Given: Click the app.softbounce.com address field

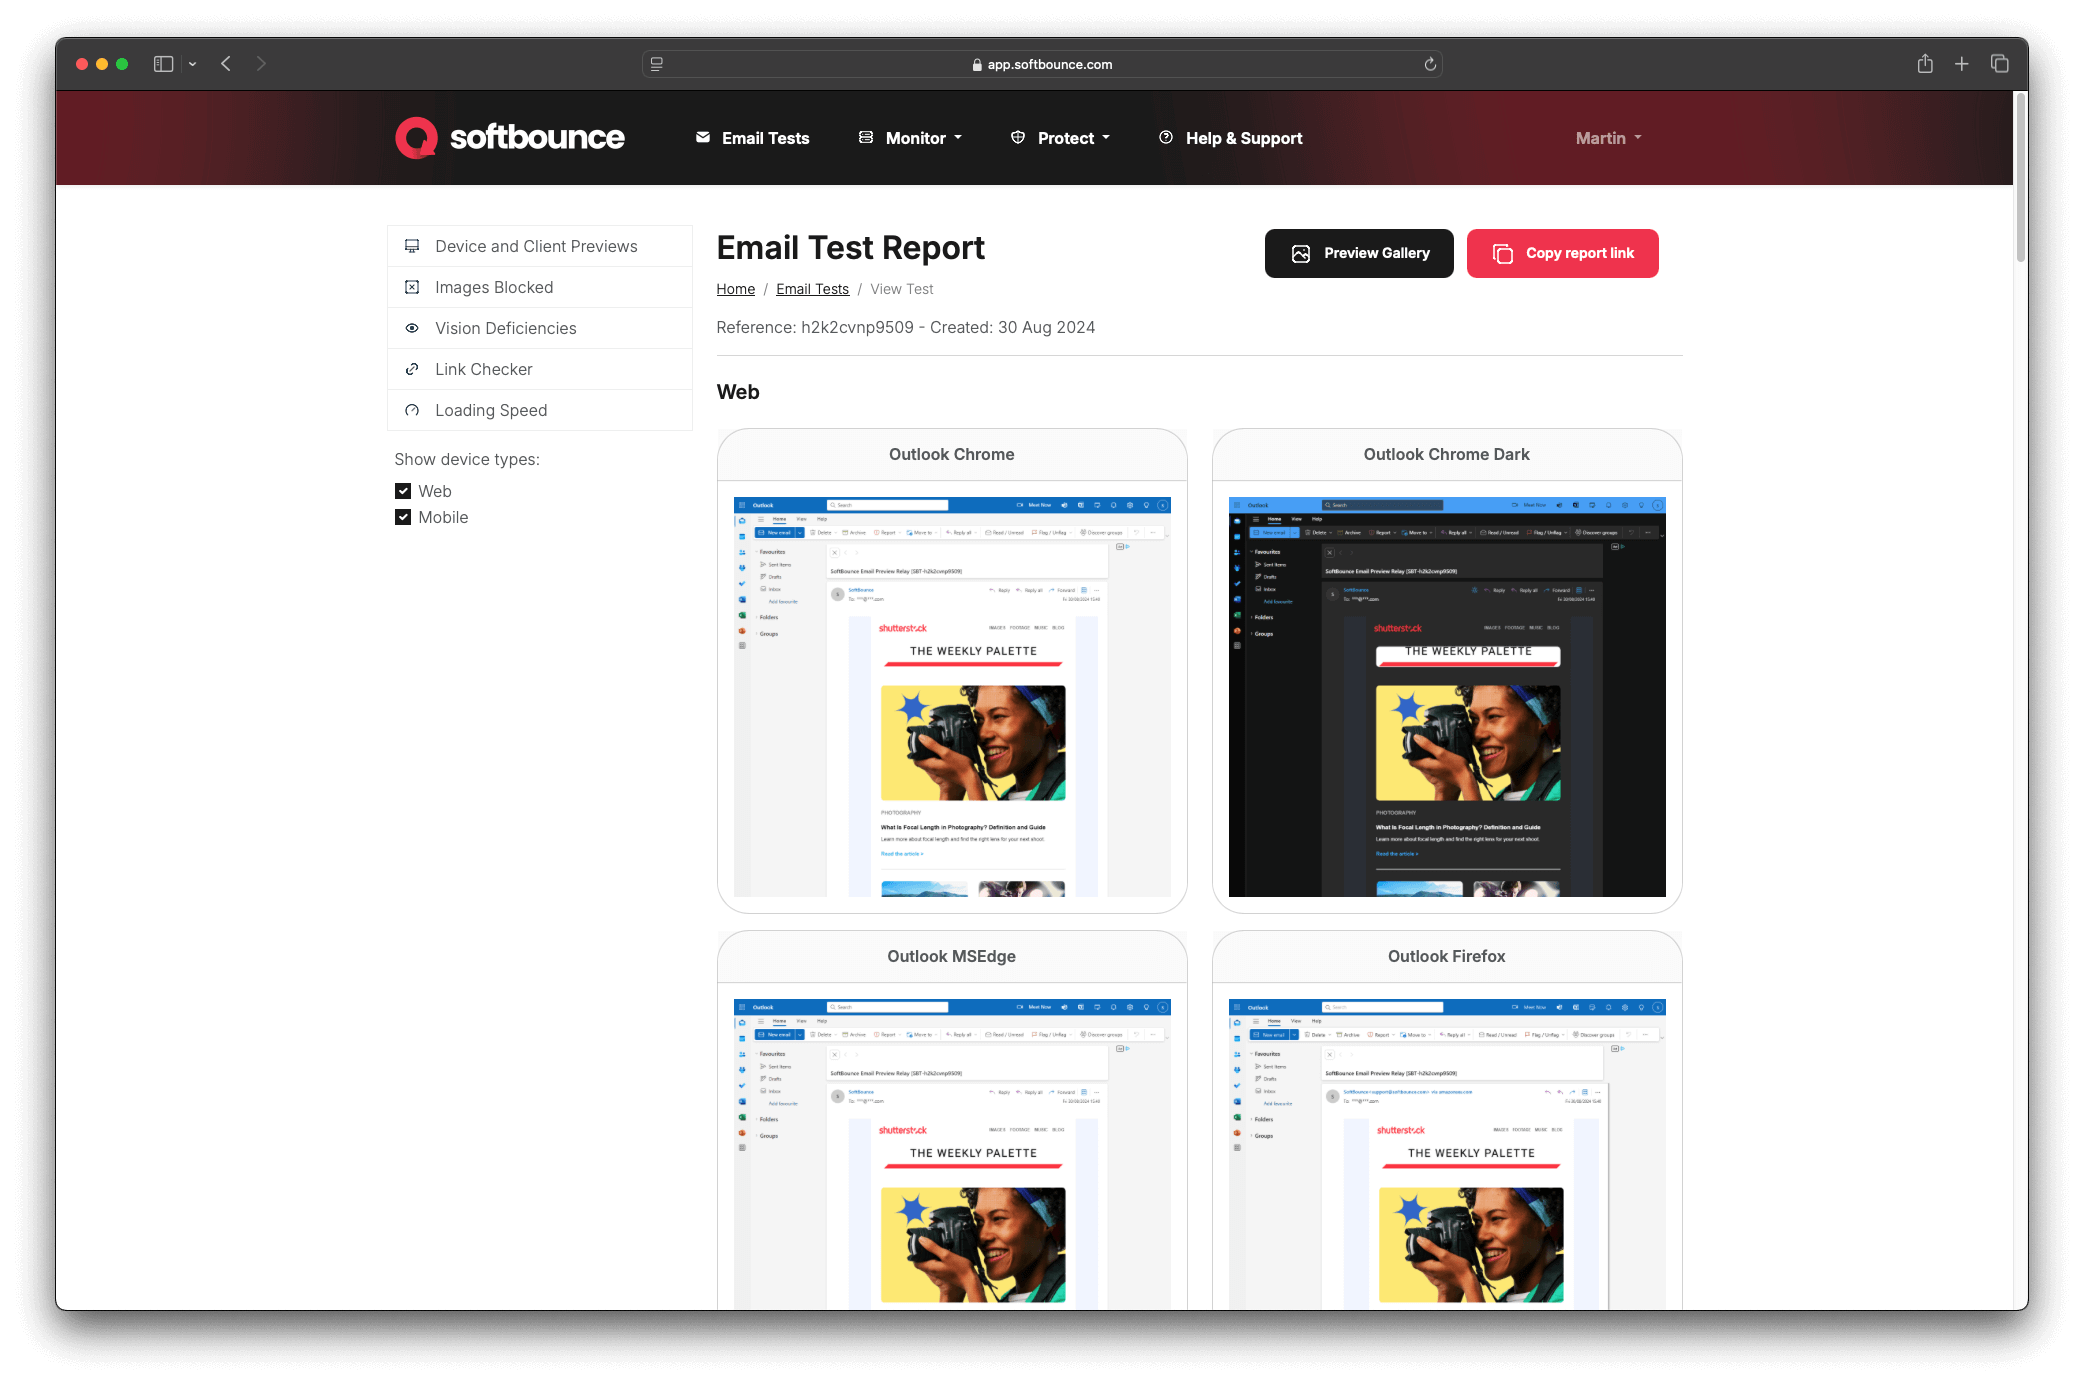Looking at the screenshot, I should pyautogui.click(x=1042, y=64).
